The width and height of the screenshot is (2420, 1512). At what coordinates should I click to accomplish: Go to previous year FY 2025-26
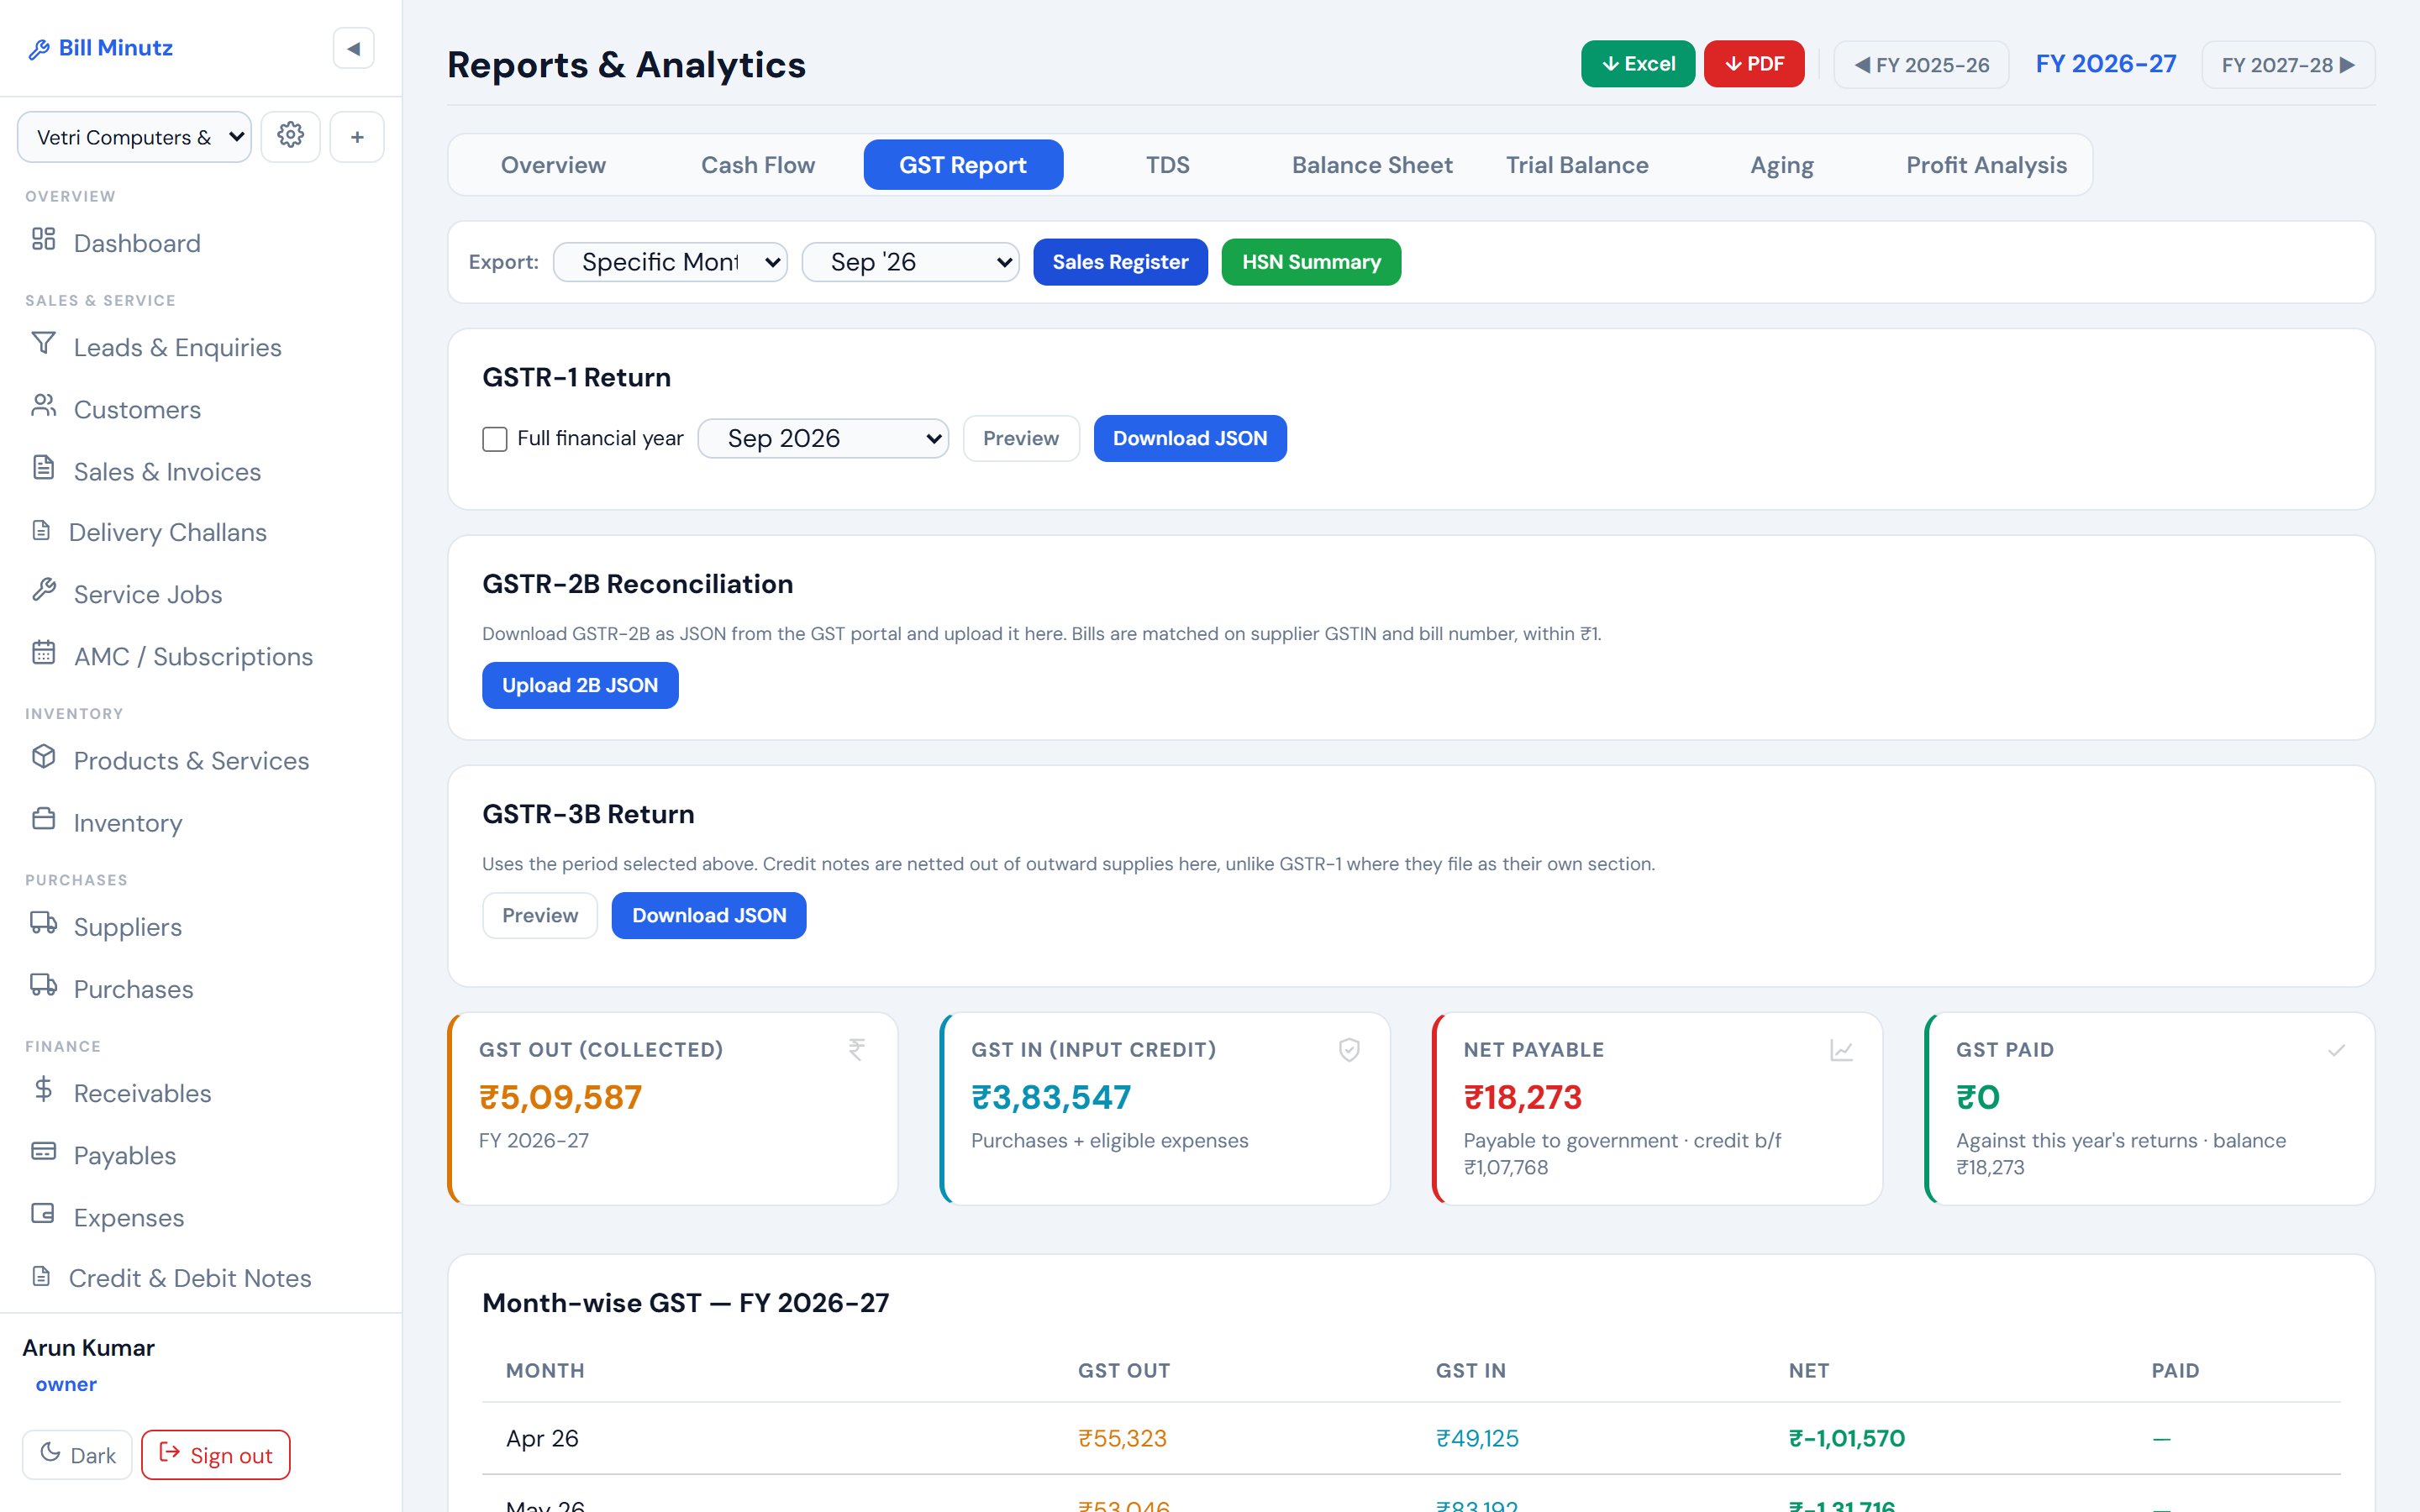1921,65
